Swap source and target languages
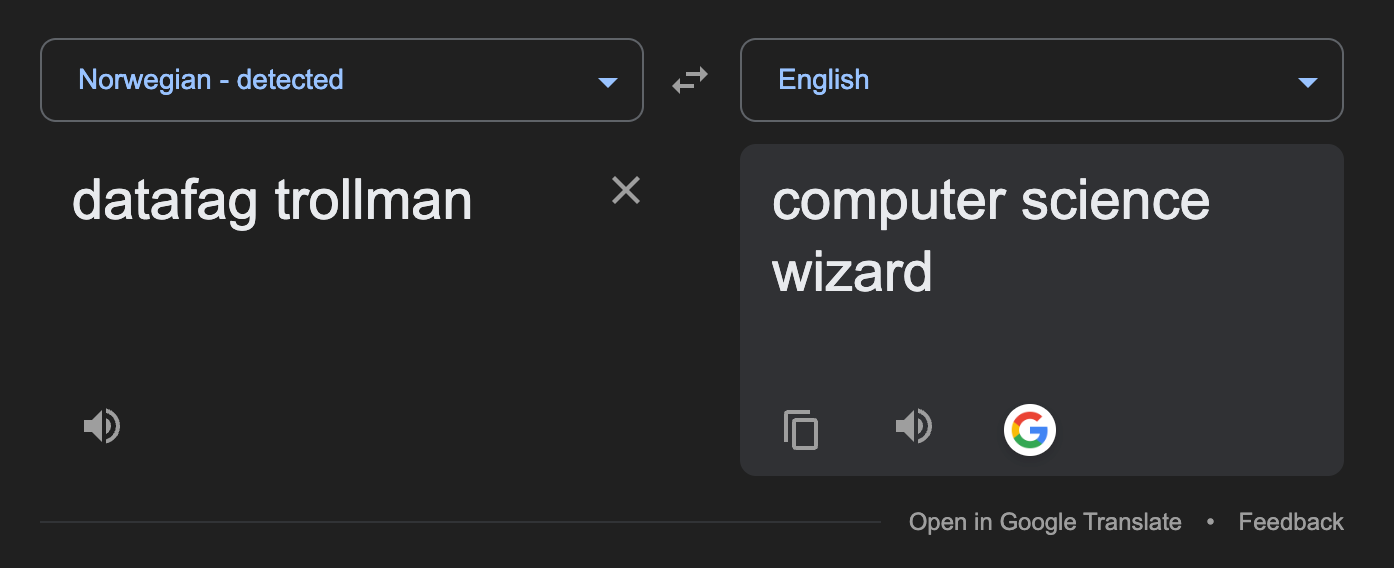 [x=690, y=80]
